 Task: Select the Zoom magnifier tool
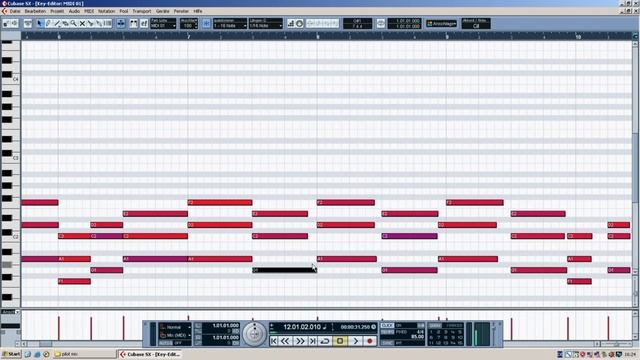pyautogui.click(x=73, y=24)
